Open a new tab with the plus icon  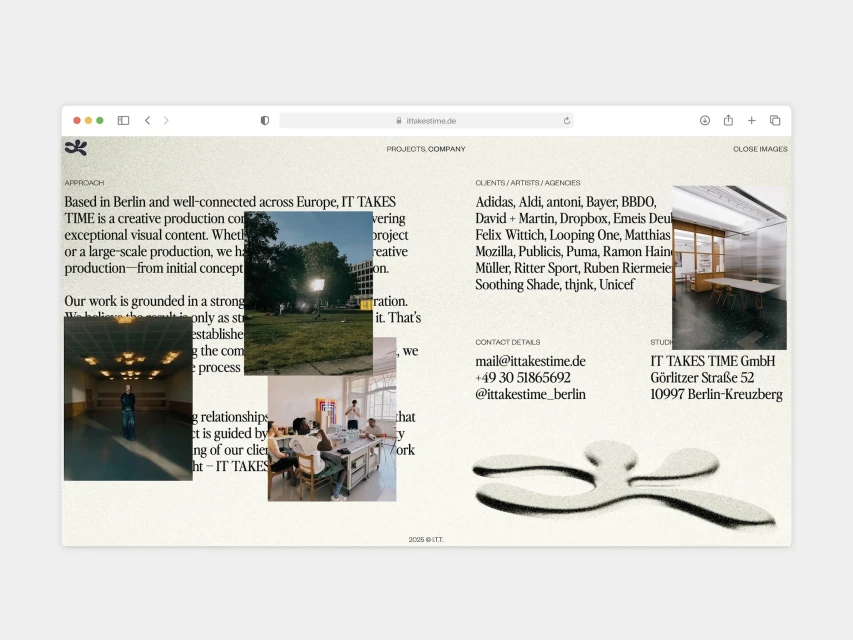point(752,120)
